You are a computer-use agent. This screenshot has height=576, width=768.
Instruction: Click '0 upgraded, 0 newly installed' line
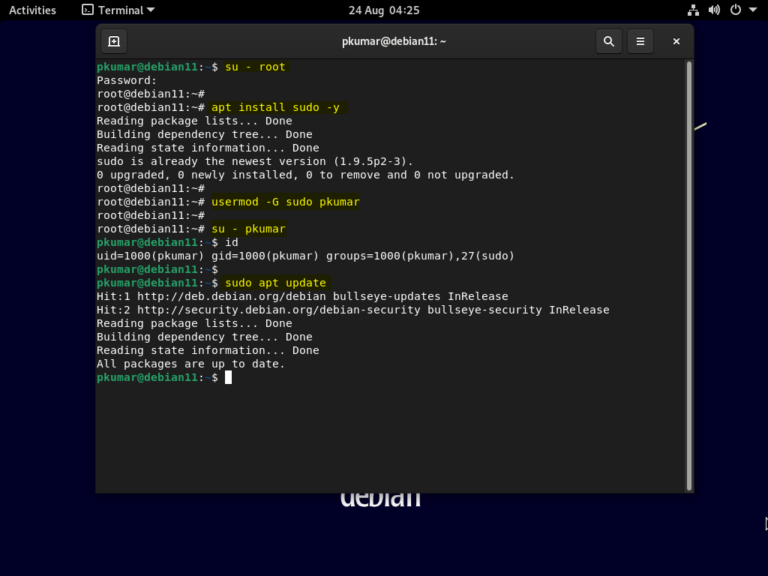point(306,175)
